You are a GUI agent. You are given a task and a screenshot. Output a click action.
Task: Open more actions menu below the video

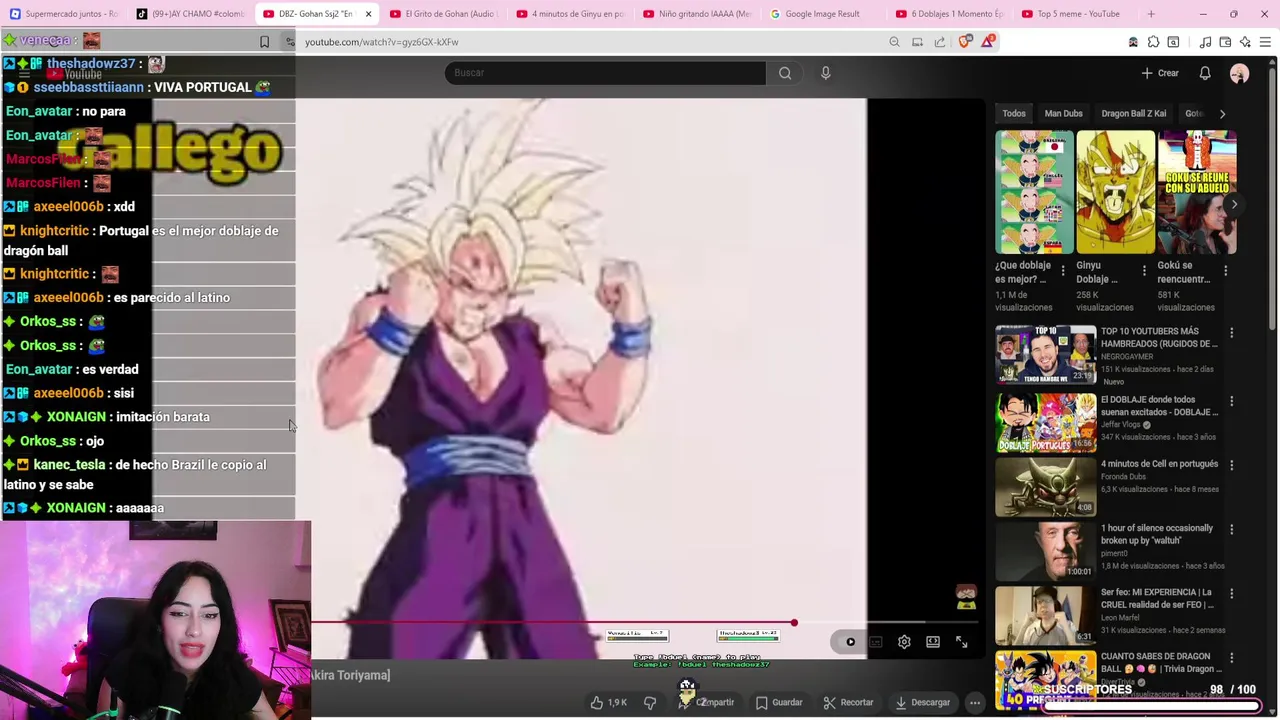point(975,703)
